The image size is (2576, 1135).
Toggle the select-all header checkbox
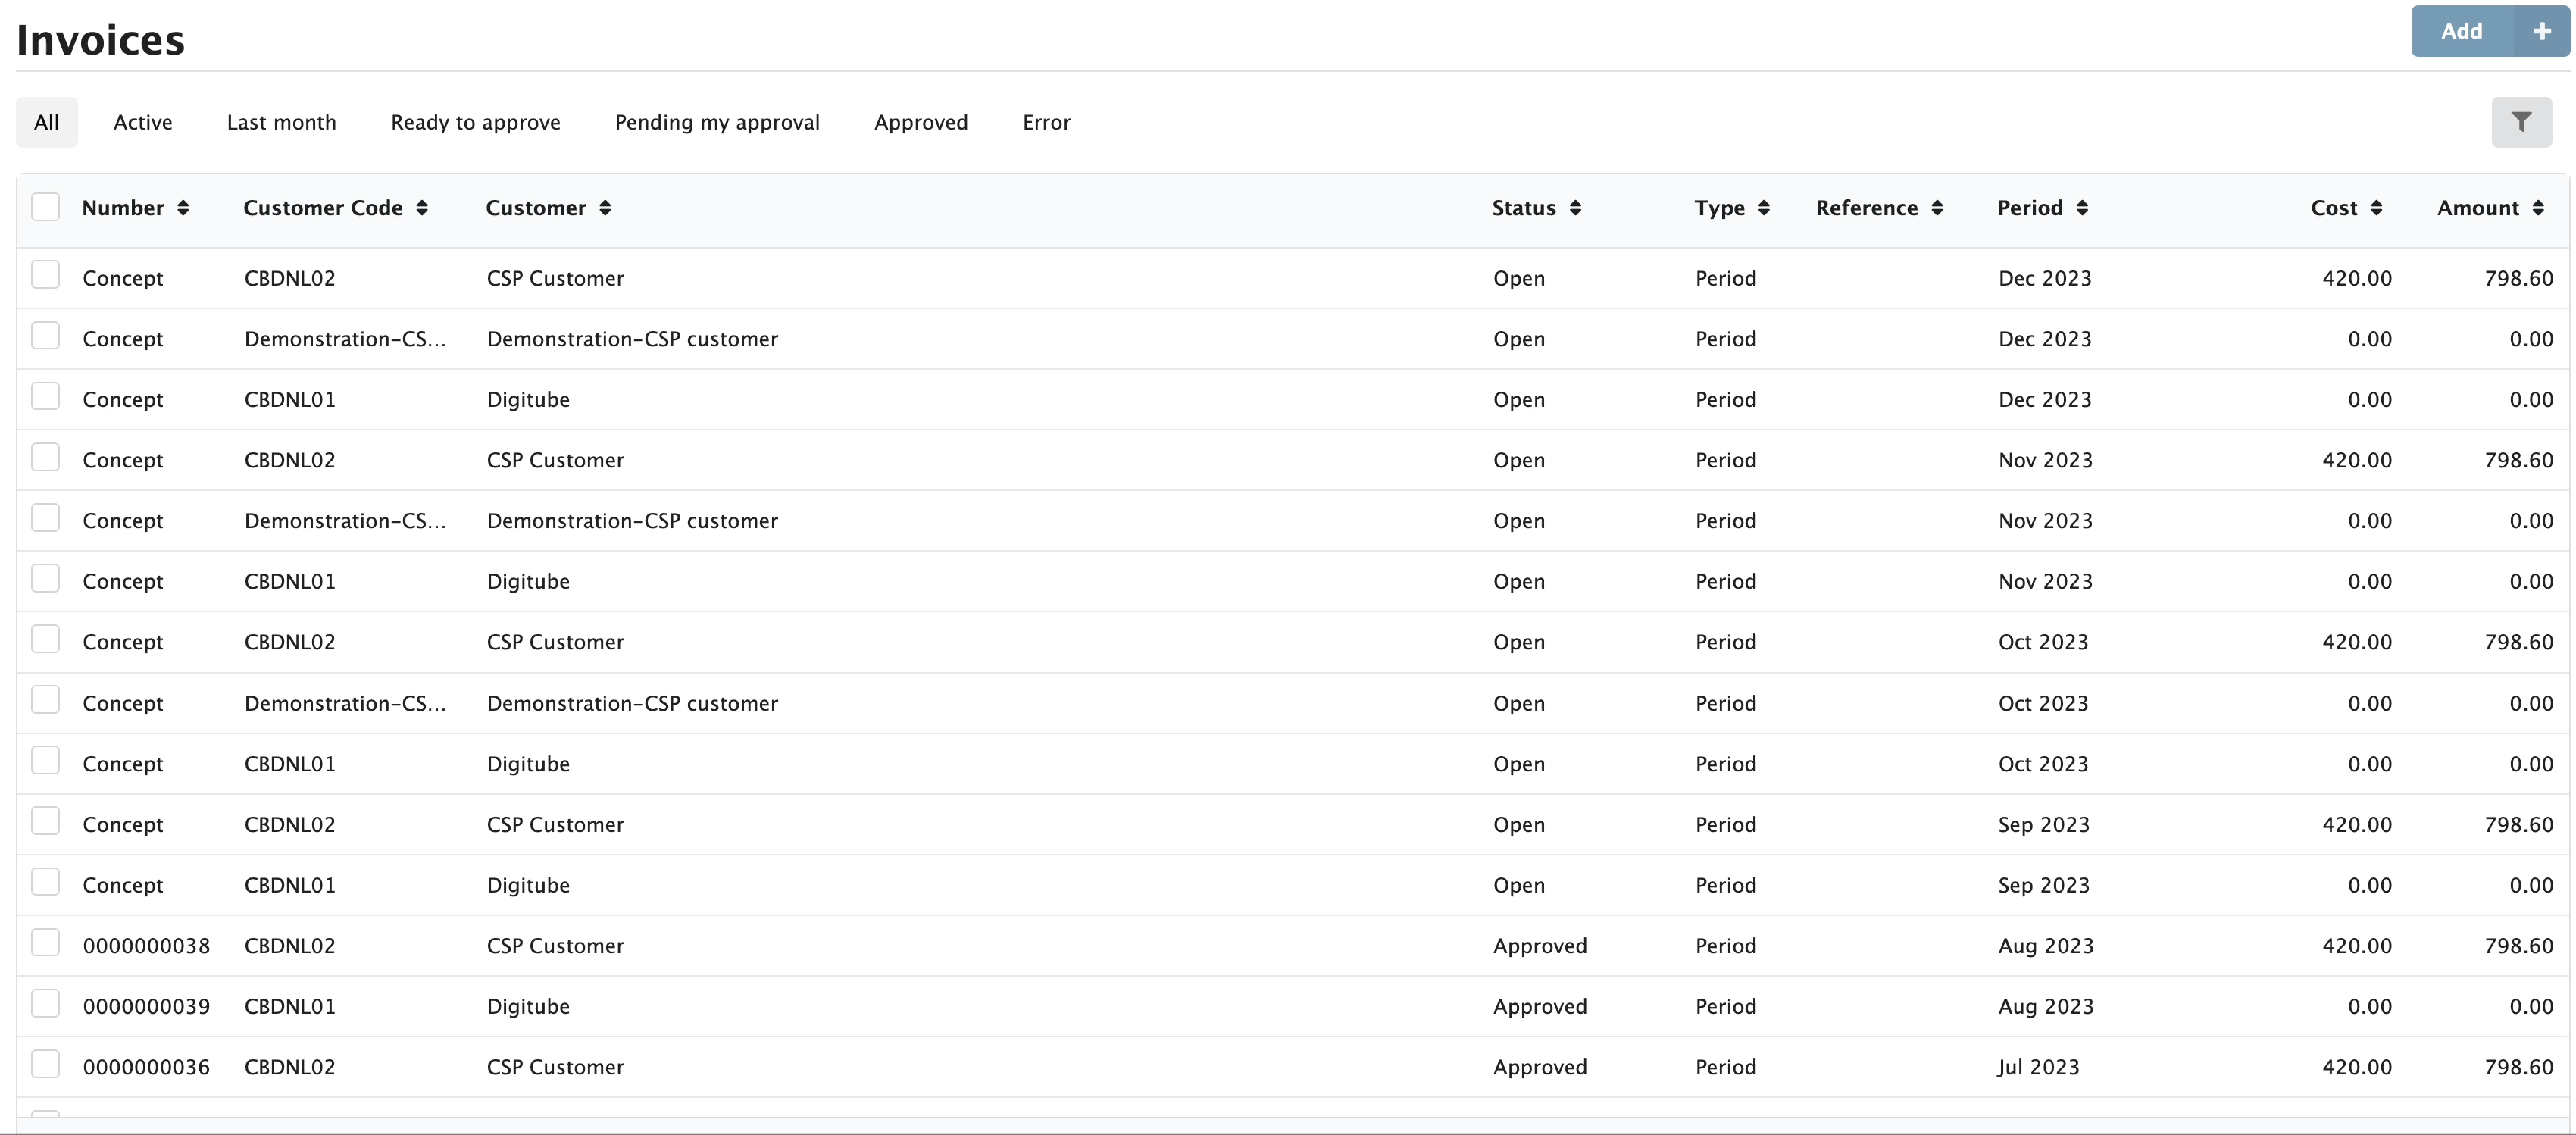click(x=46, y=207)
